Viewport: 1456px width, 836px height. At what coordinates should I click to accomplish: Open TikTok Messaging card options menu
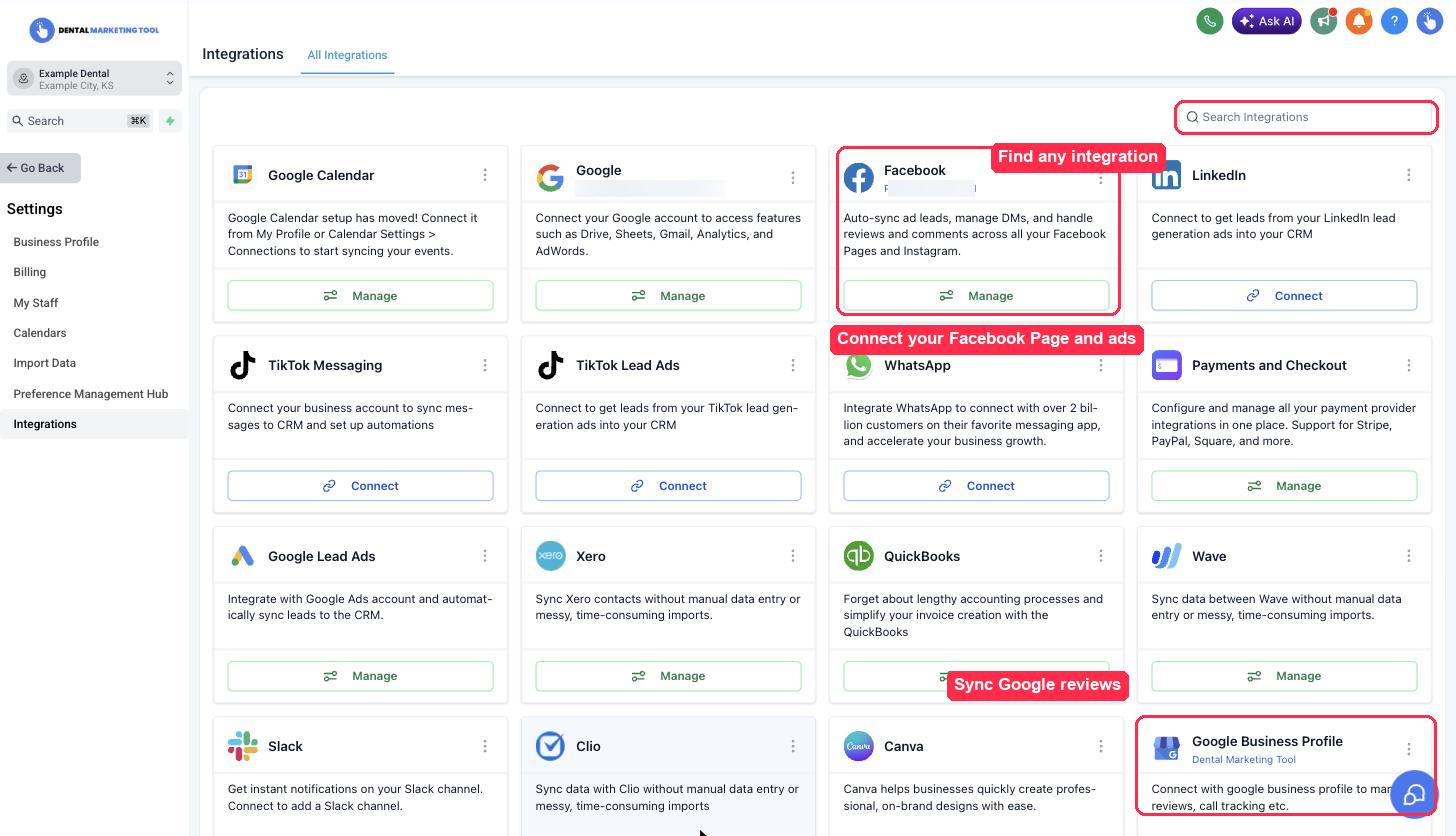coord(485,365)
